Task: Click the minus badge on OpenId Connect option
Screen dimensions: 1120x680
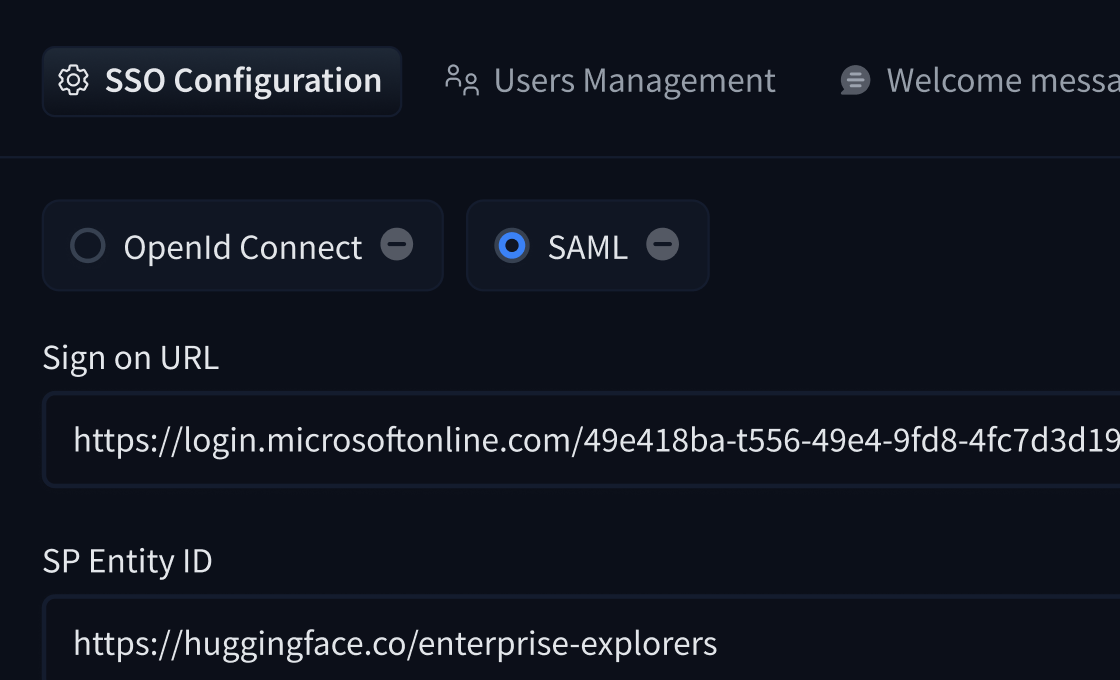Action: point(398,245)
